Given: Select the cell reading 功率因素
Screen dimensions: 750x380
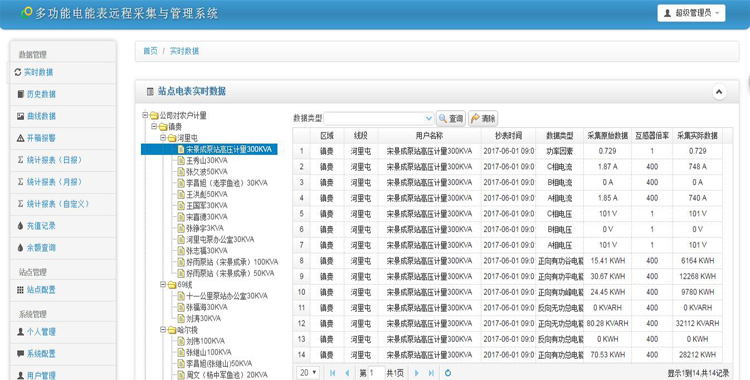Looking at the screenshot, I should tap(559, 151).
